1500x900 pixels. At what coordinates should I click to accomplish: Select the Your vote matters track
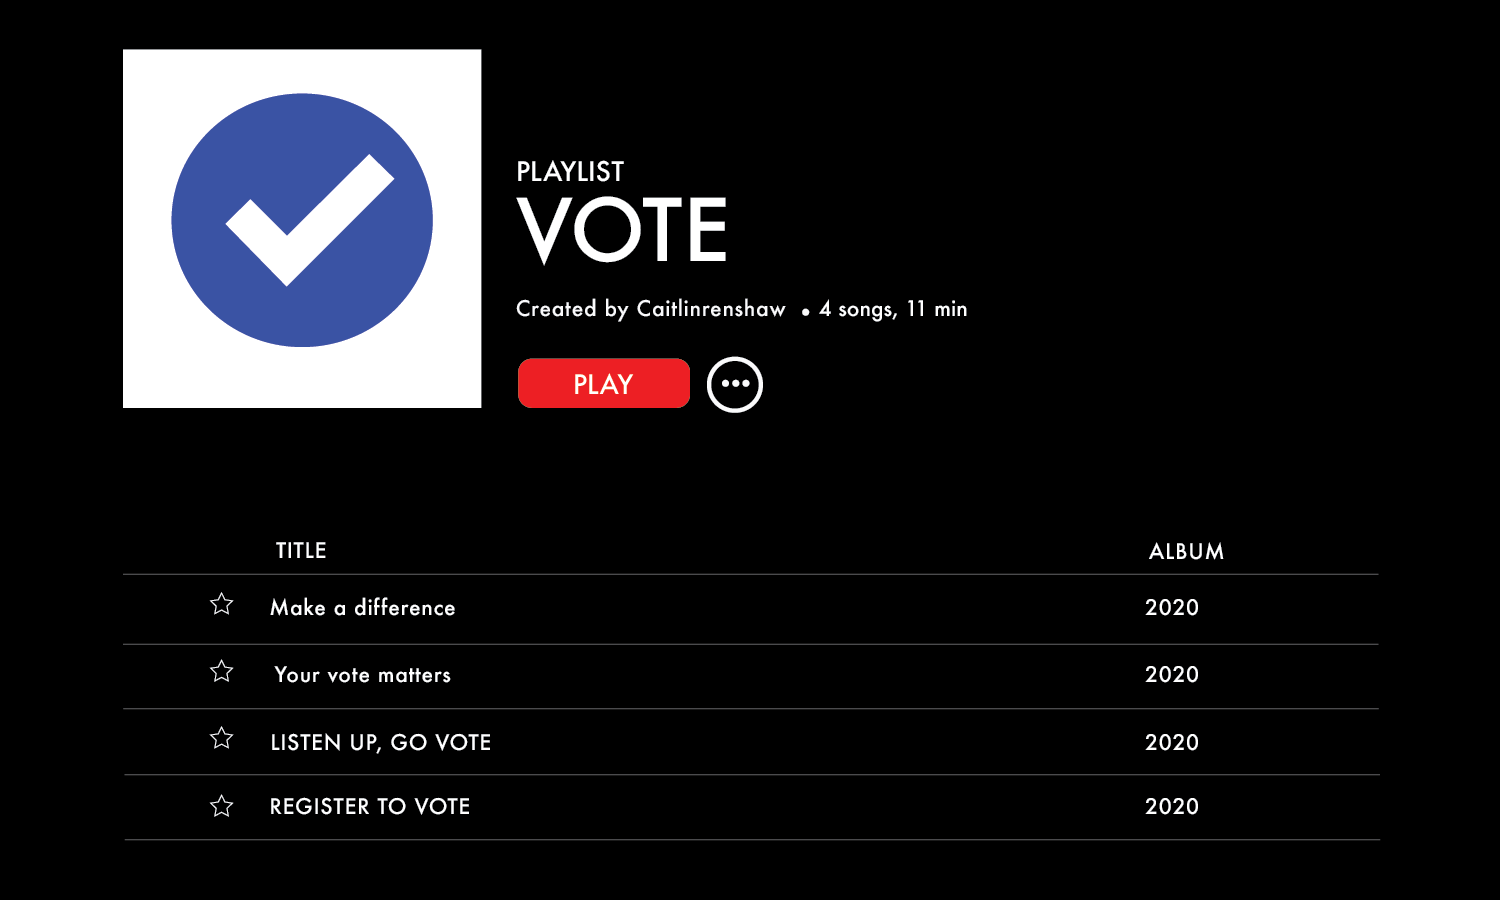751,676
